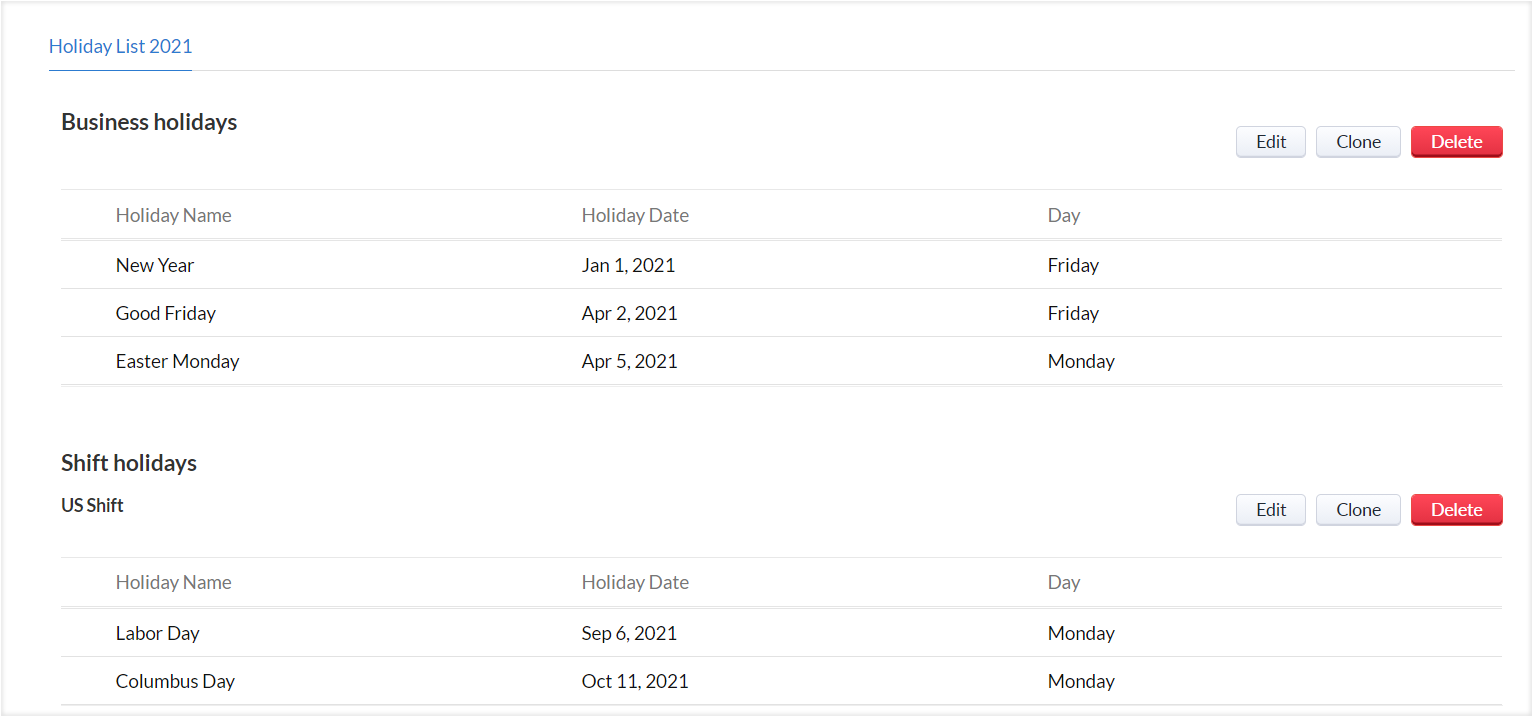Viewport: 1533px width, 717px height.
Task: Edit the US Shift holidays
Action: coord(1270,510)
